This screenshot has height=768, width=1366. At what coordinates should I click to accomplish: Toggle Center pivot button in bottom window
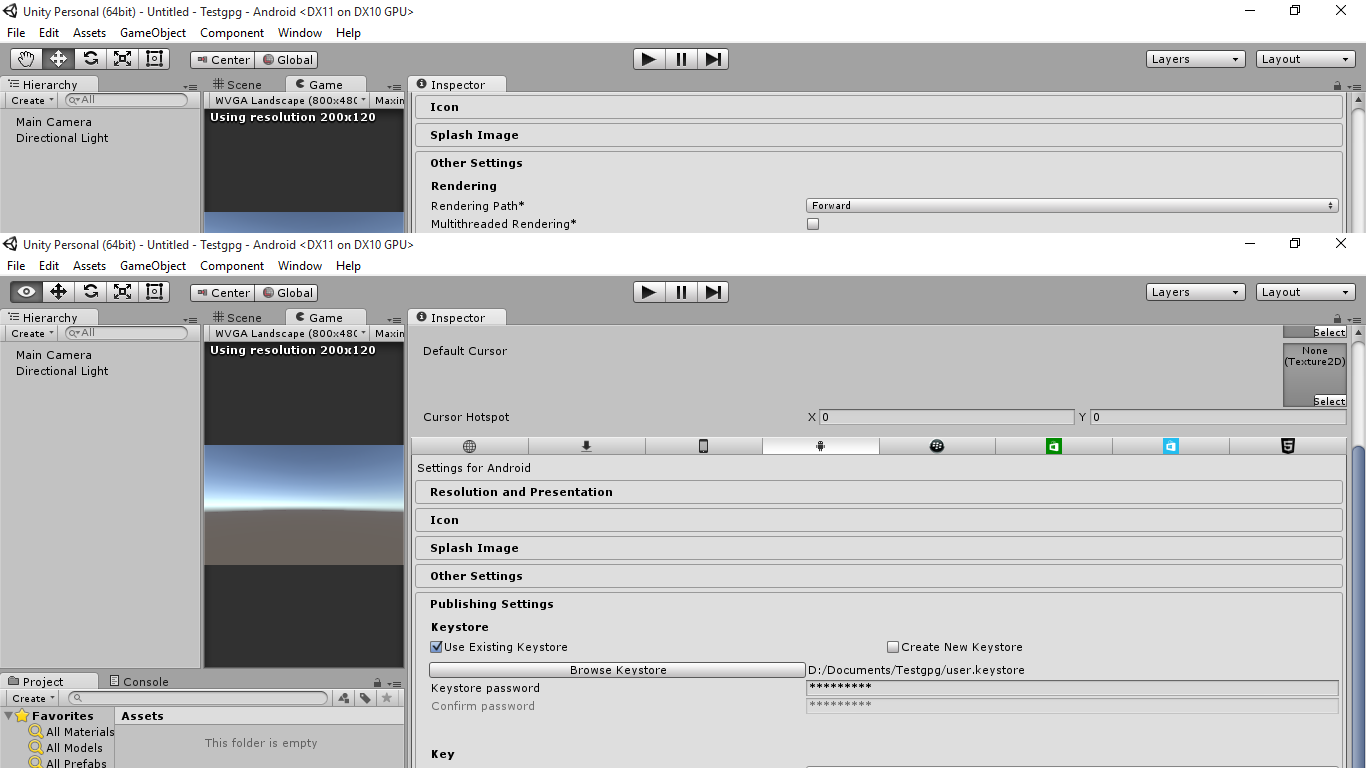pos(222,293)
